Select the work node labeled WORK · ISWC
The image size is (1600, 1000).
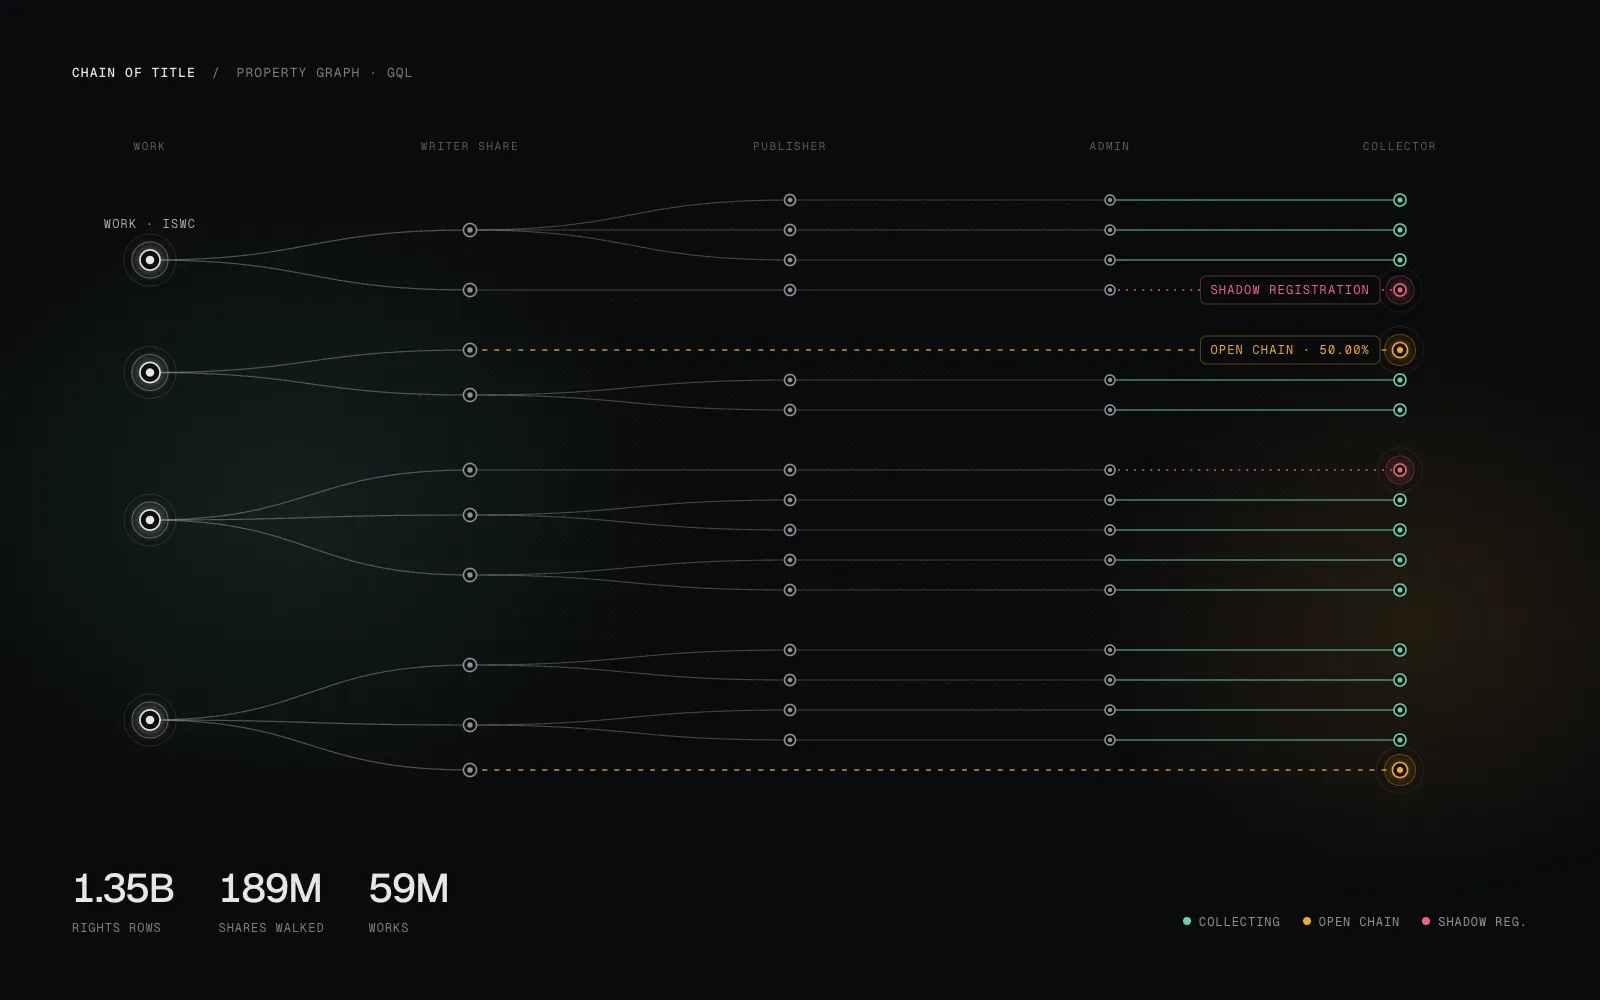150,260
